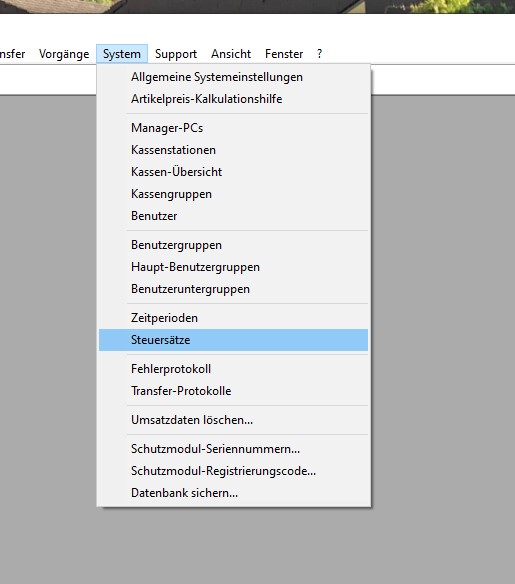Select Umsatzdaten löschen...
This screenshot has width=515, height=584.
click(233, 420)
